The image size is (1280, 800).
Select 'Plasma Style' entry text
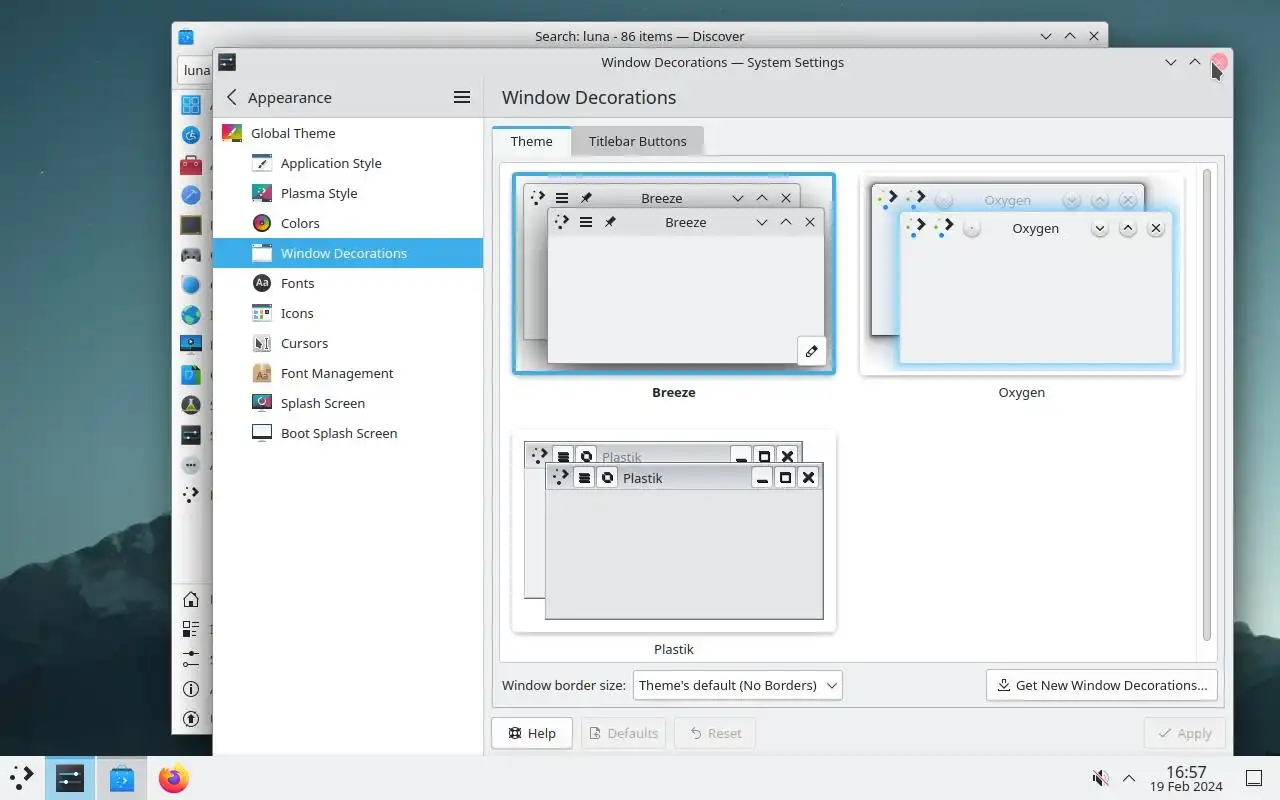pyautogui.click(x=319, y=193)
